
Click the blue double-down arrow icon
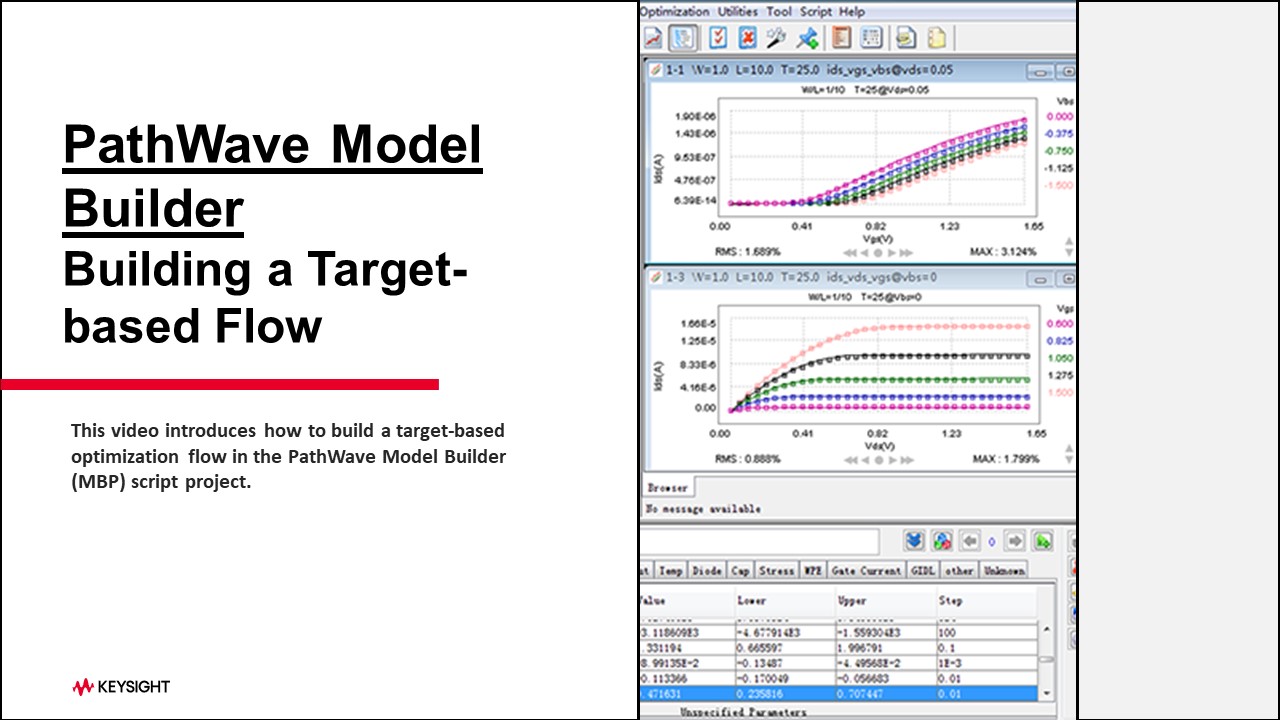coord(914,541)
